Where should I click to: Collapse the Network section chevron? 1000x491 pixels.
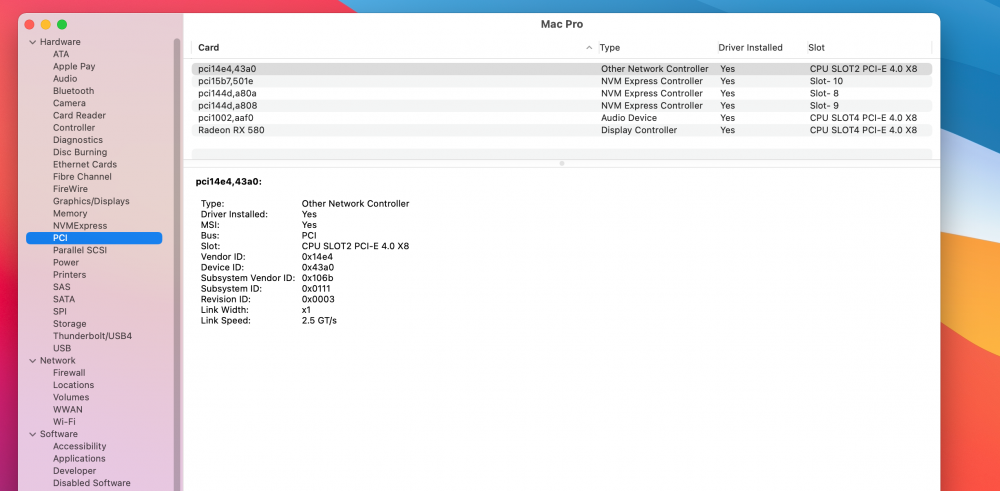(x=33, y=361)
